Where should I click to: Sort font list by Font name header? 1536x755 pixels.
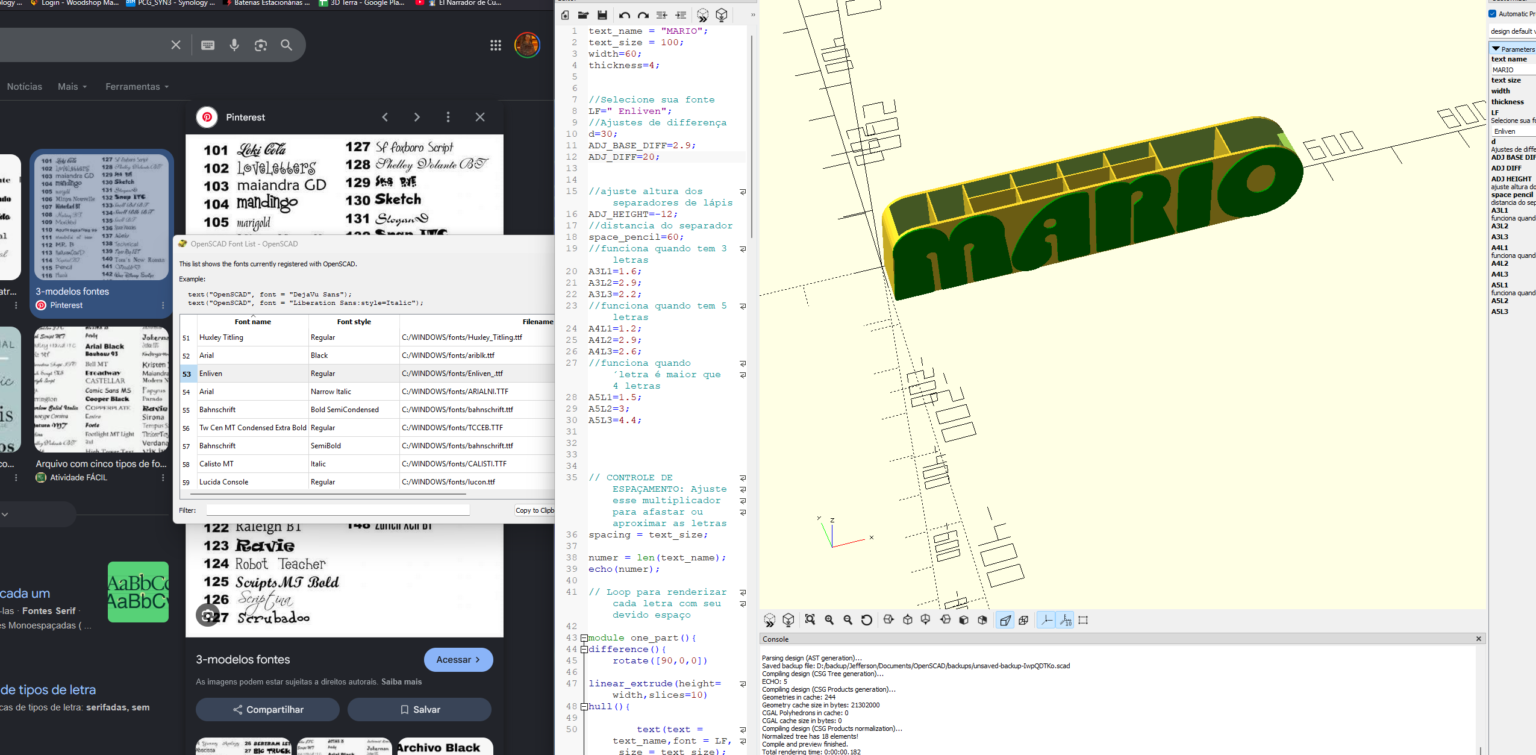(x=253, y=322)
